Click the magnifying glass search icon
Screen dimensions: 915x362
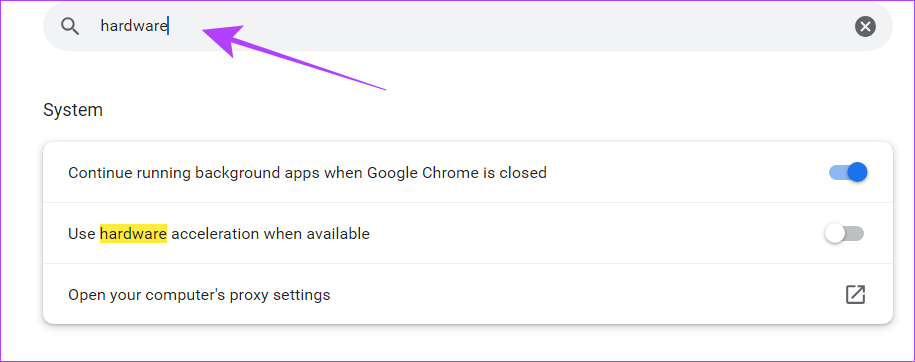point(70,26)
